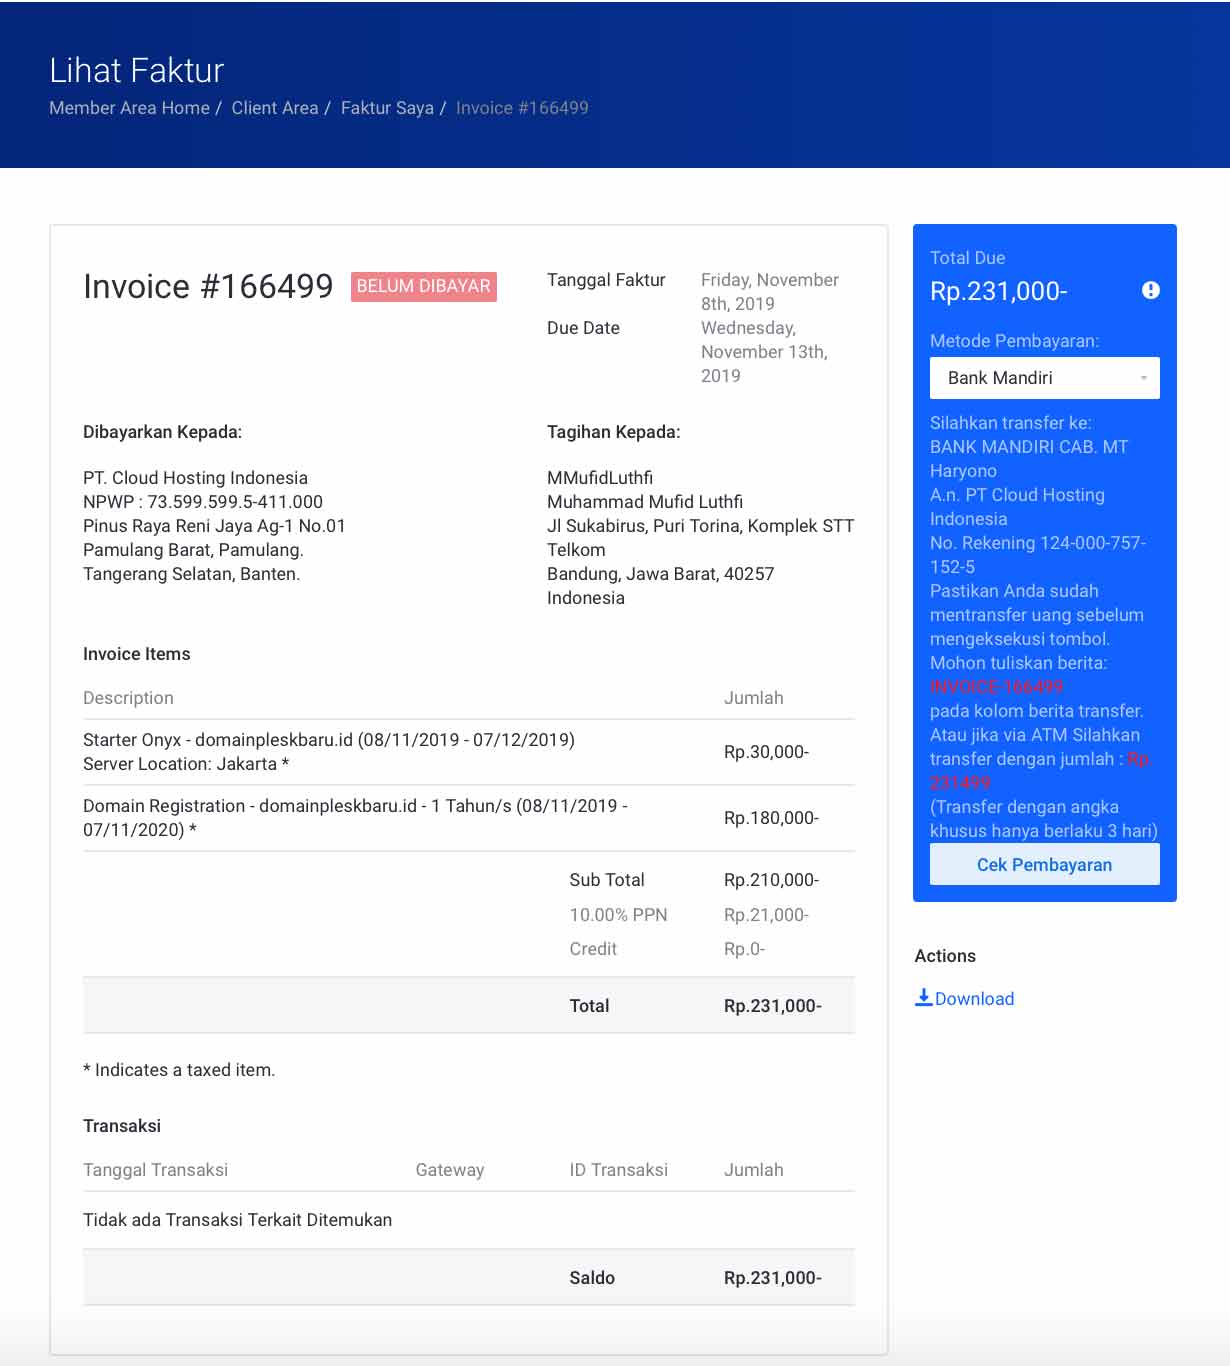This screenshot has height=1366, width=1230.
Task: Navigate to Client Area via breadcrumb
Action: [275, 108]
